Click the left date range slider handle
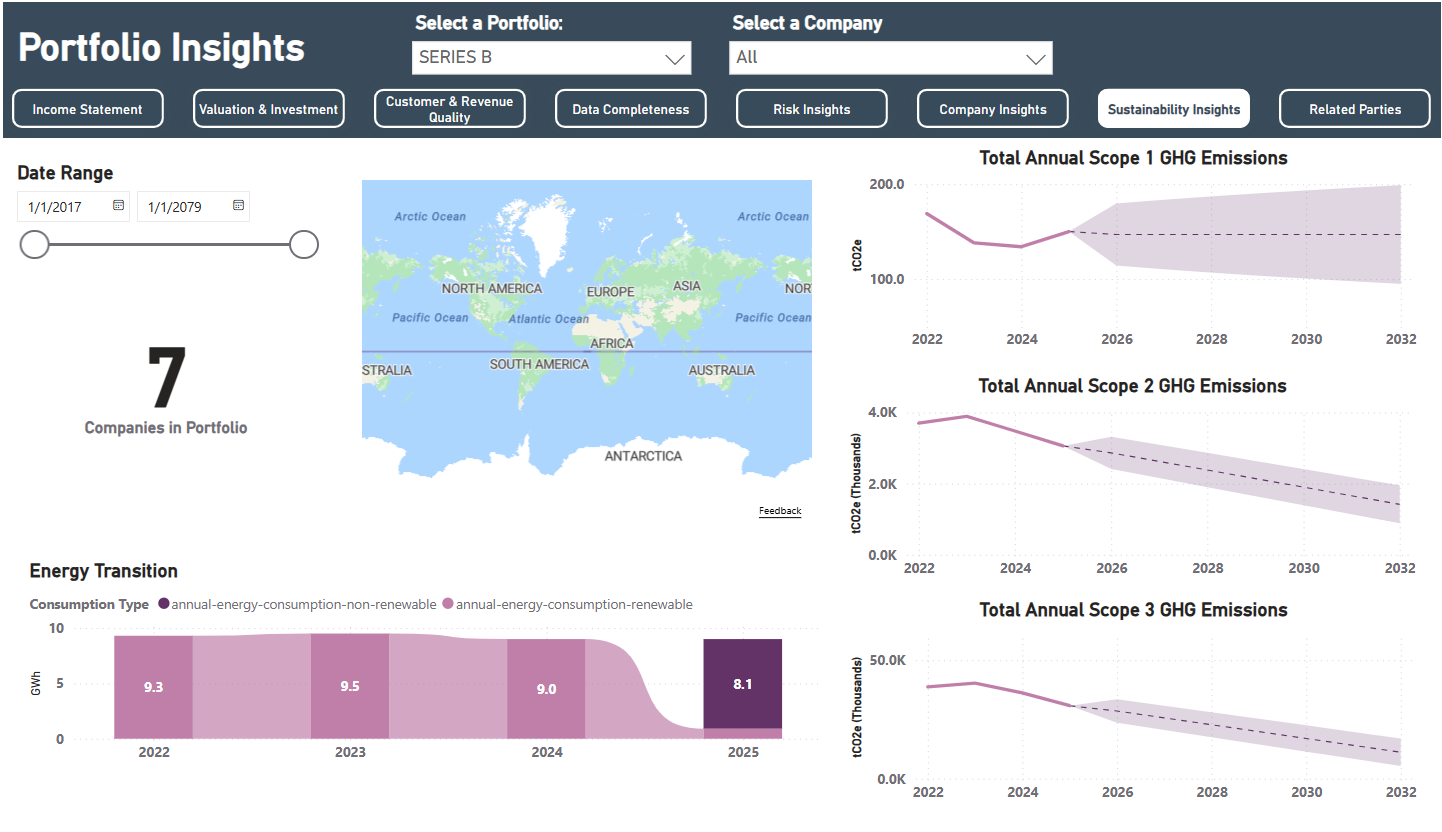The height and width of the screenshot is (832, 1442). tap(35, 244)
